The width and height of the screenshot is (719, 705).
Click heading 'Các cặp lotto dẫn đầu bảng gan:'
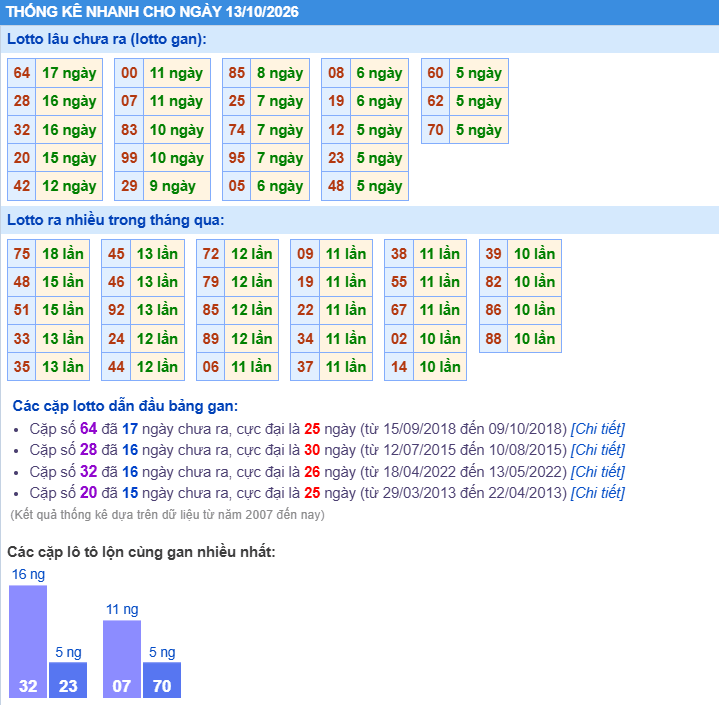pyautogui.click(x=125, y=406)
